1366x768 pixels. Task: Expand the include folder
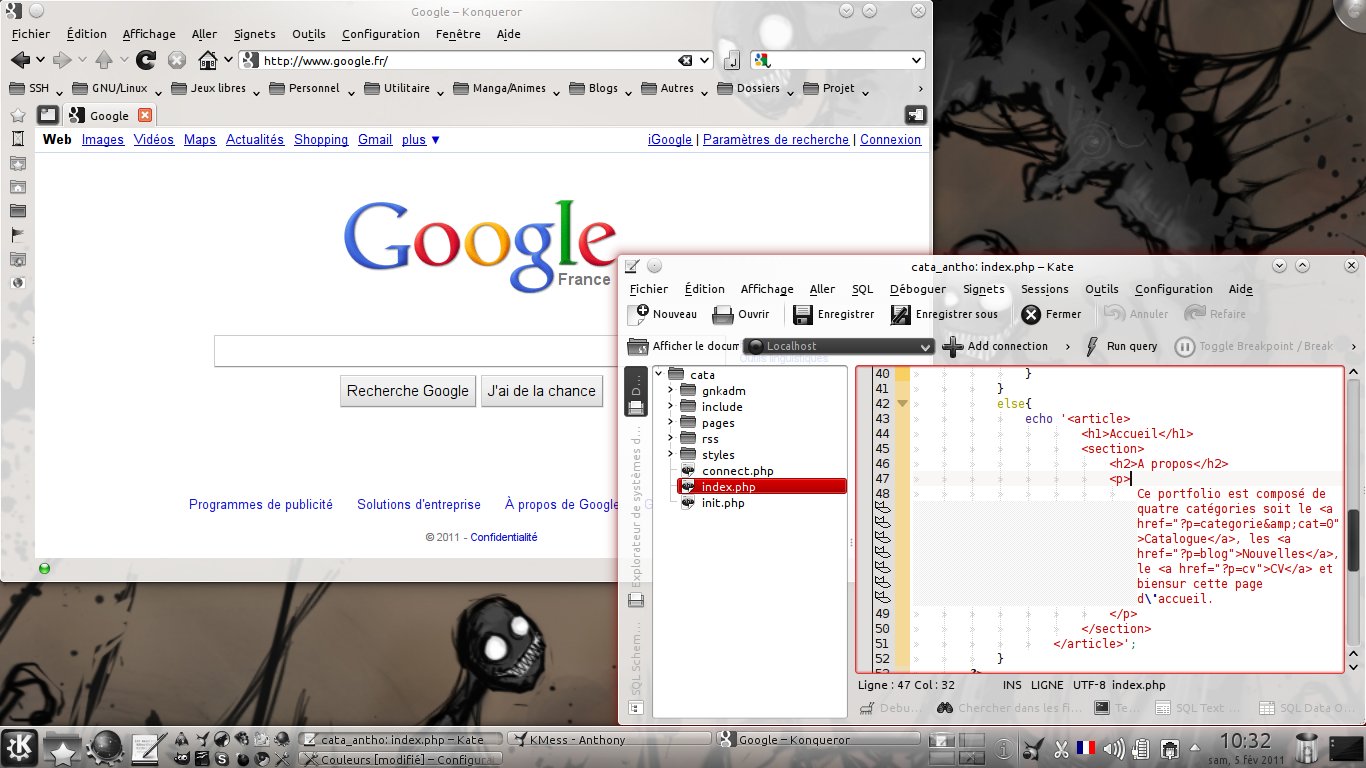click(x=670, y=407)
